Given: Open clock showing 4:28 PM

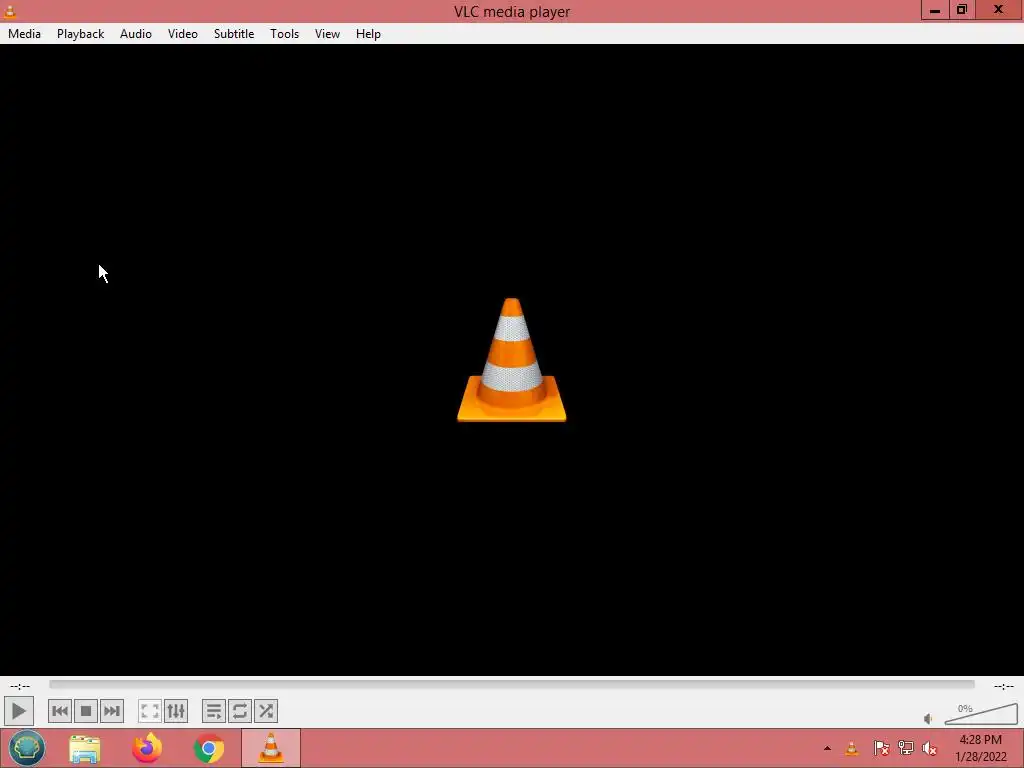Looking at the screenshot, I should click(980, 748).
